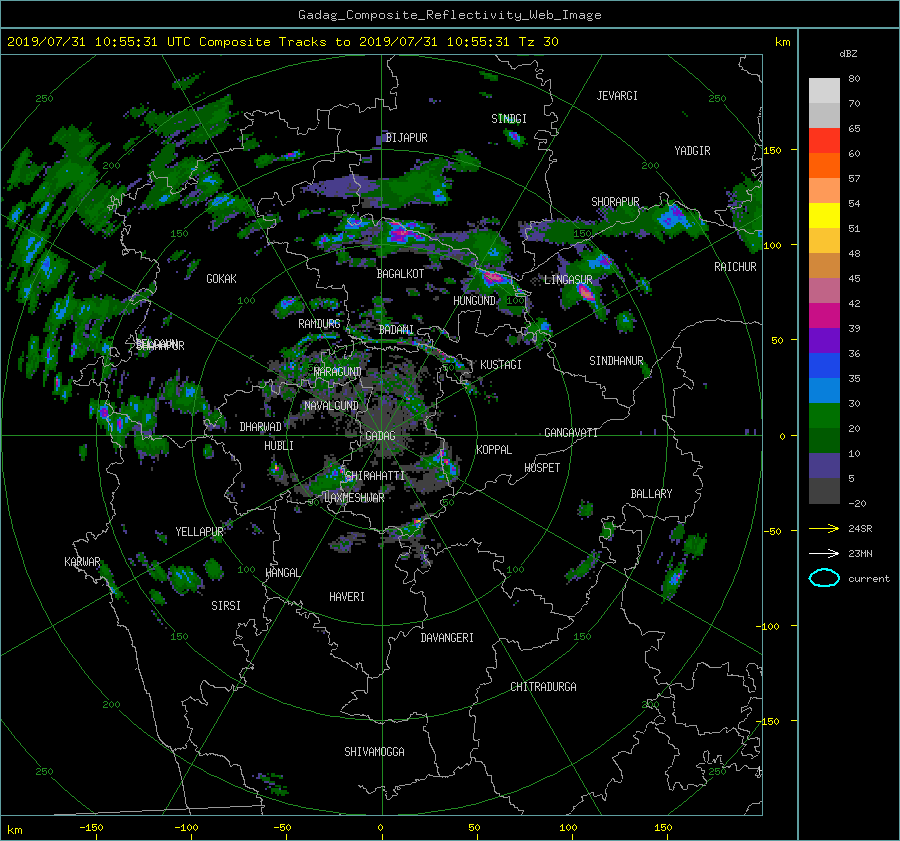The height and width of the screenshot is (841, 900).
Task: Select the NAVALGUND city label
Action: 331,406
